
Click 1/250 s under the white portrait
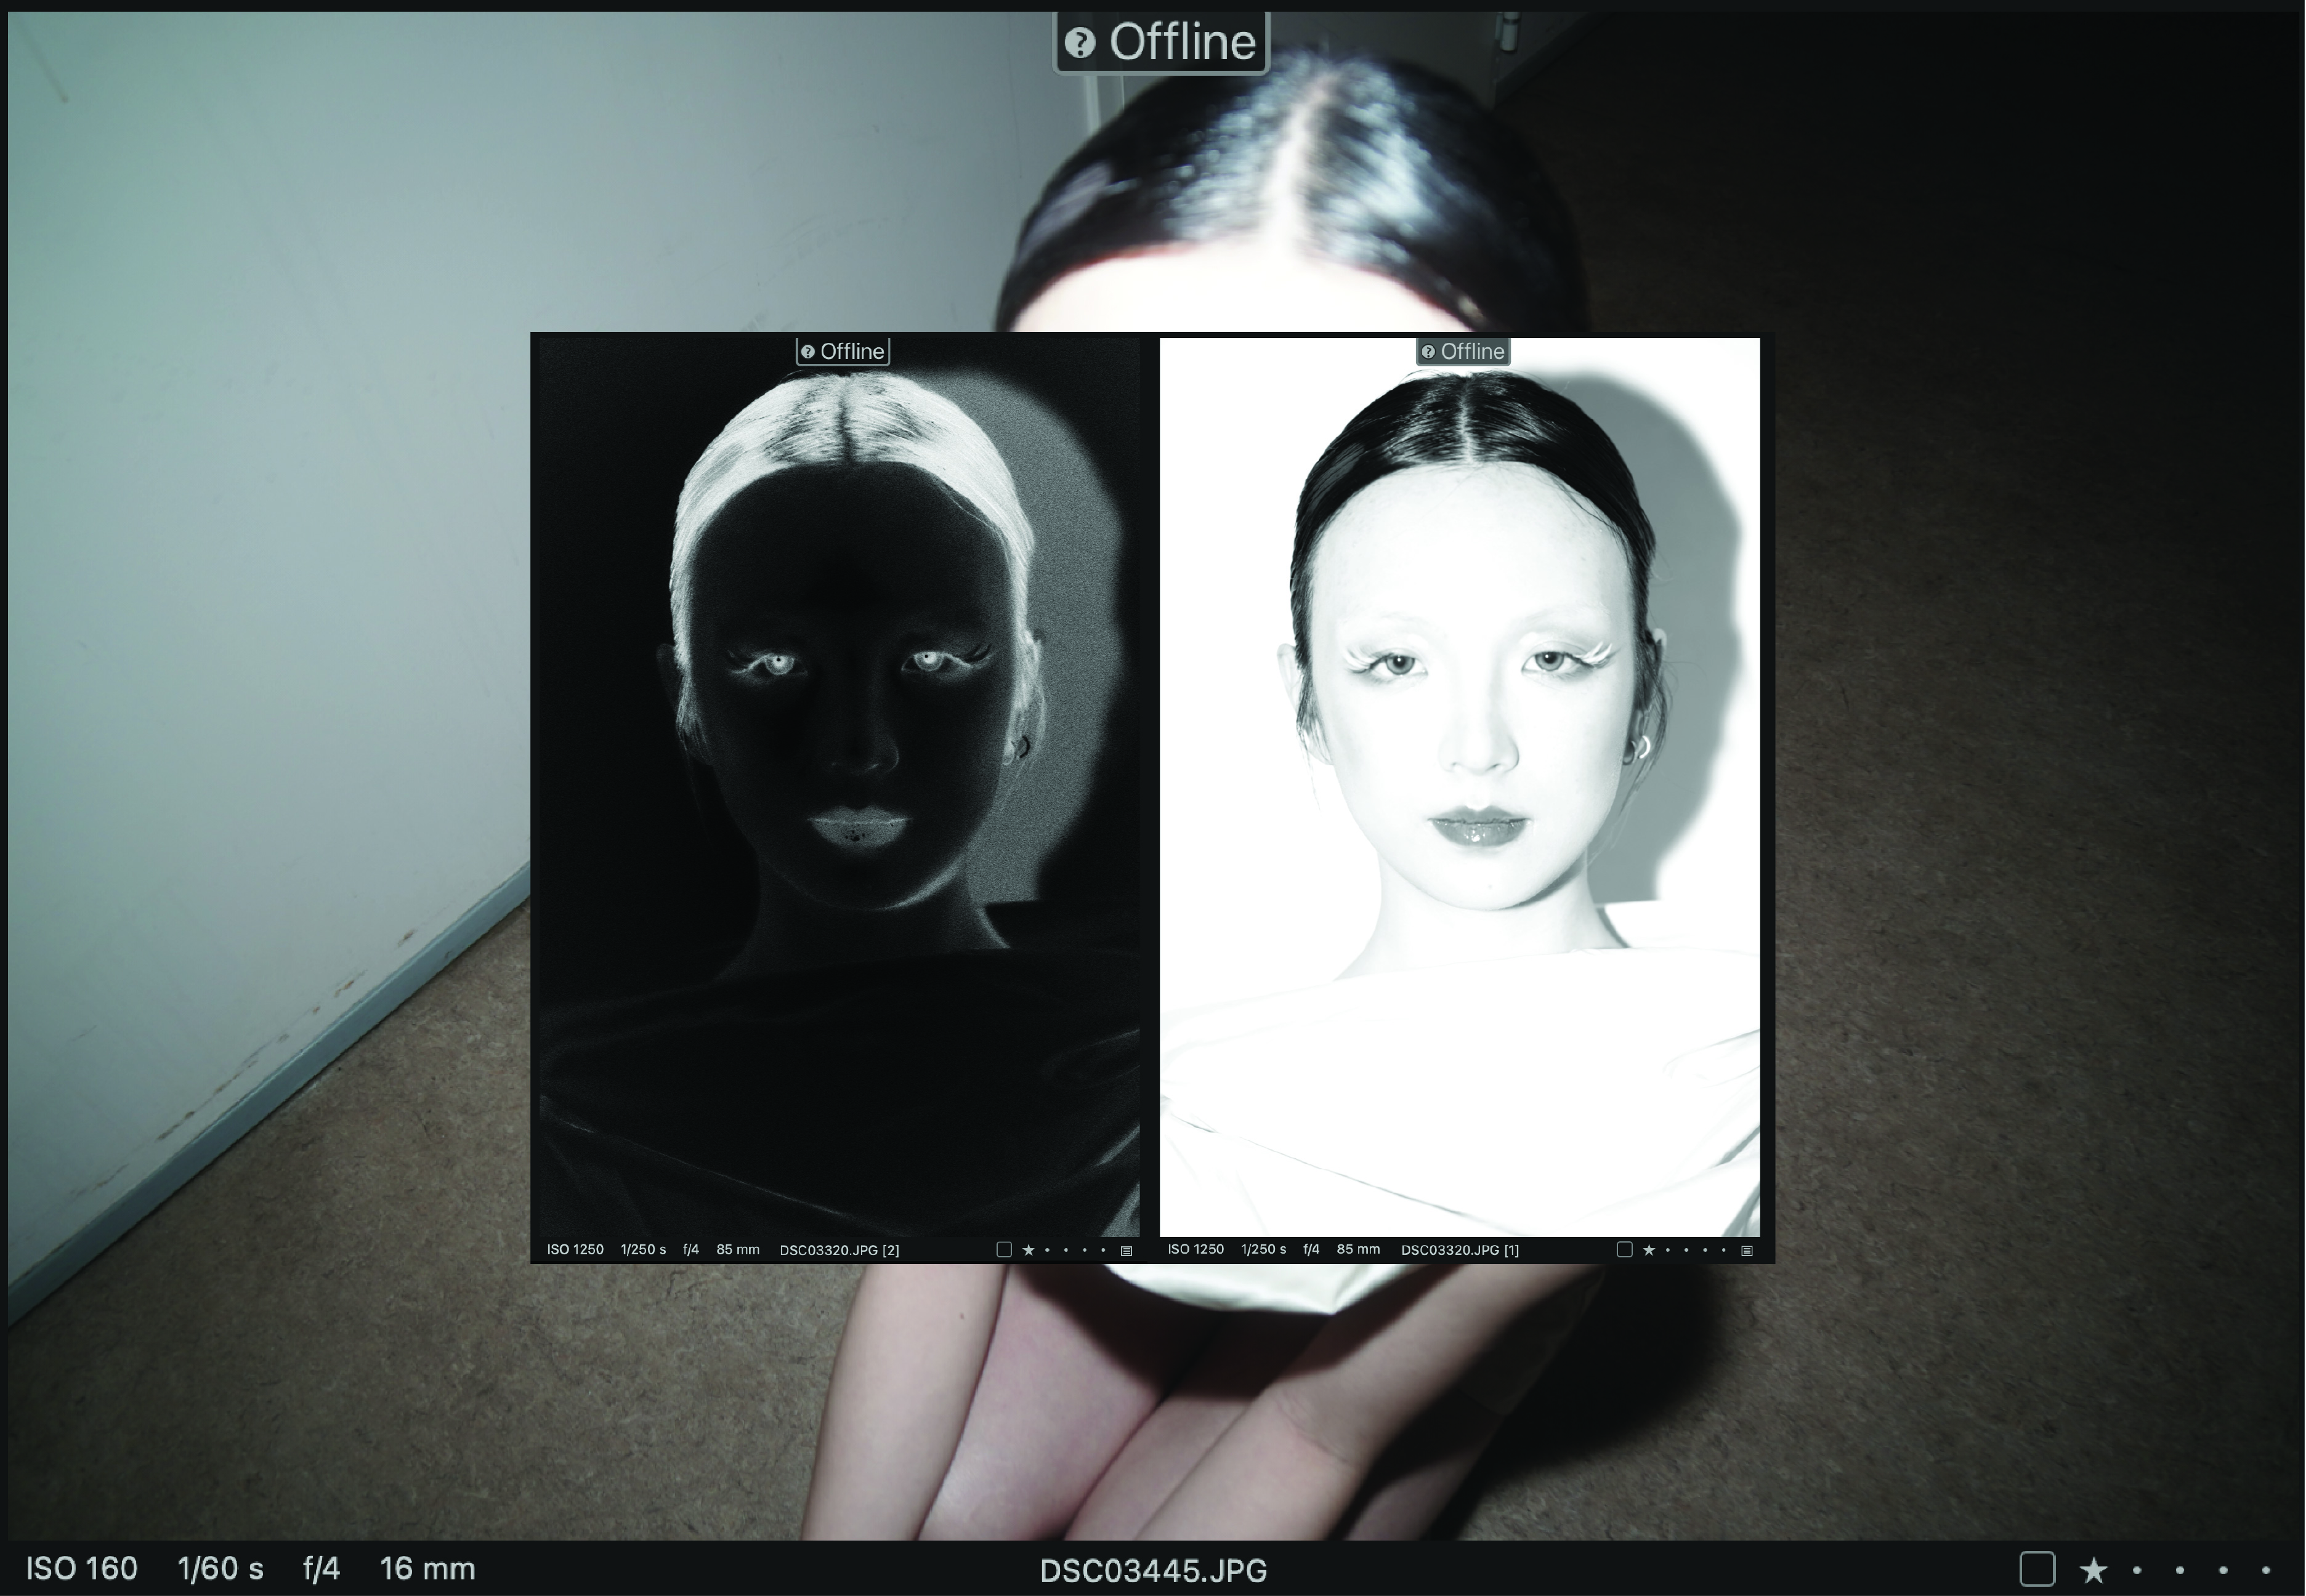[1264, 1250]
